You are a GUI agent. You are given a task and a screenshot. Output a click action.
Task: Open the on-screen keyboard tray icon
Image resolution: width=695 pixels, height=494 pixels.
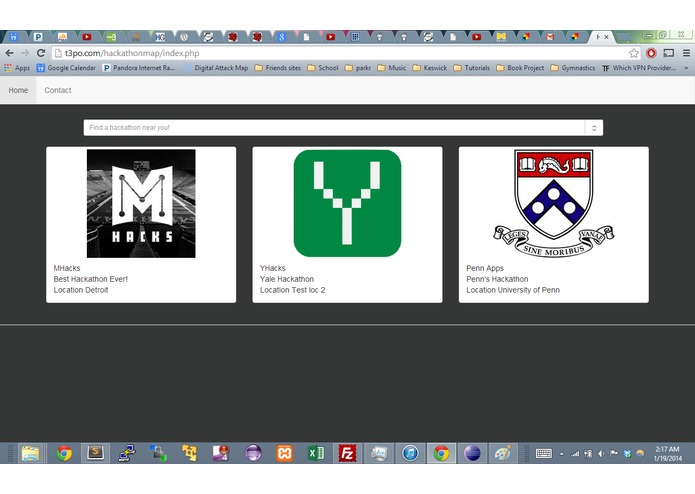(x=544, y=453)
